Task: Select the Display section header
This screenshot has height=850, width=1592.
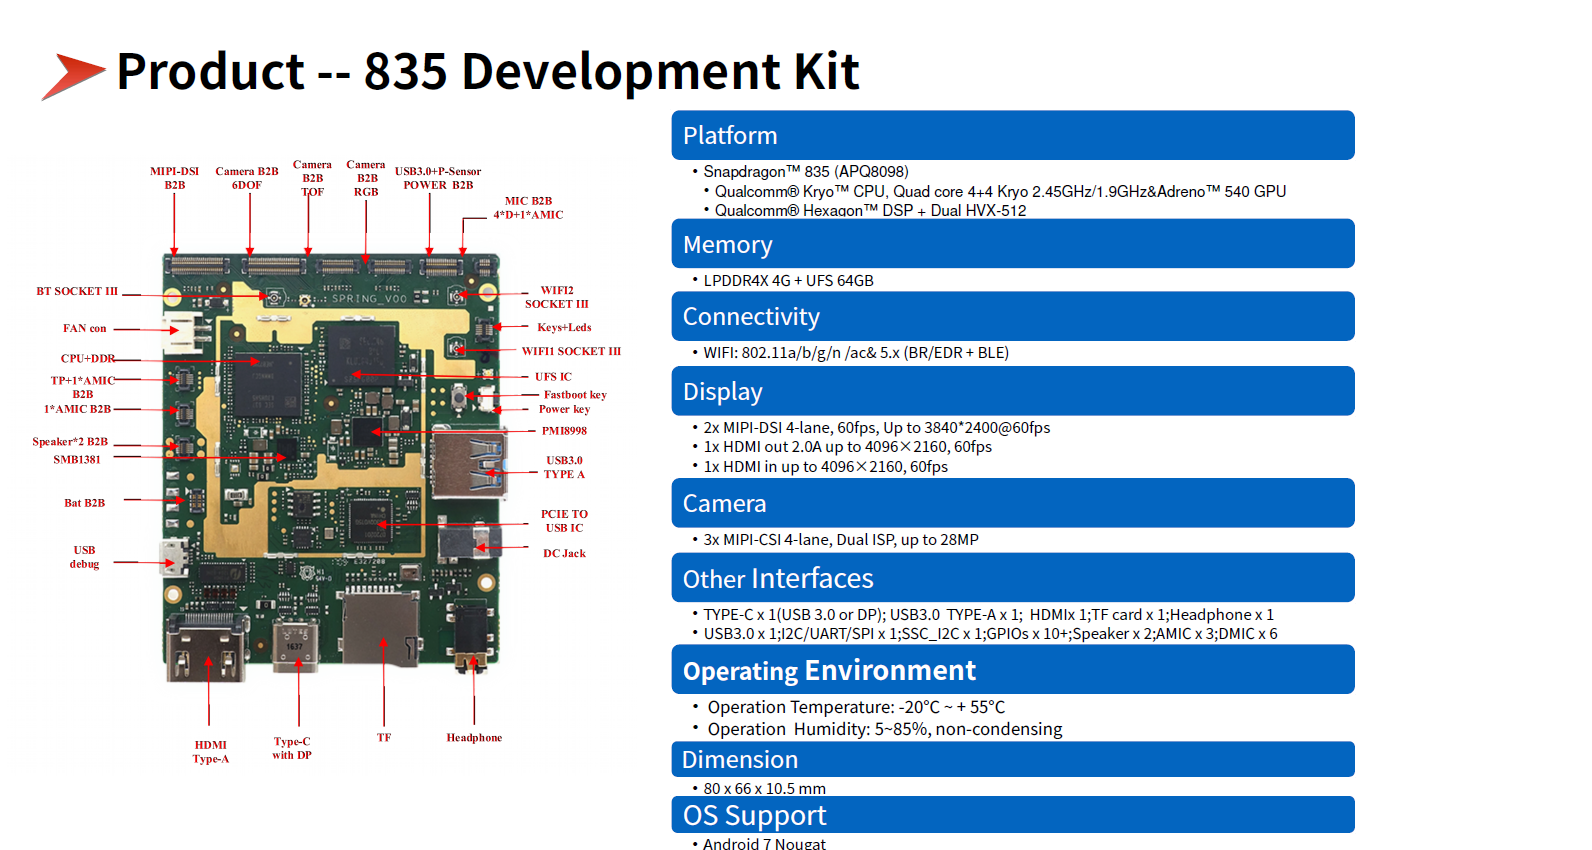Action: pos(1013,391)
